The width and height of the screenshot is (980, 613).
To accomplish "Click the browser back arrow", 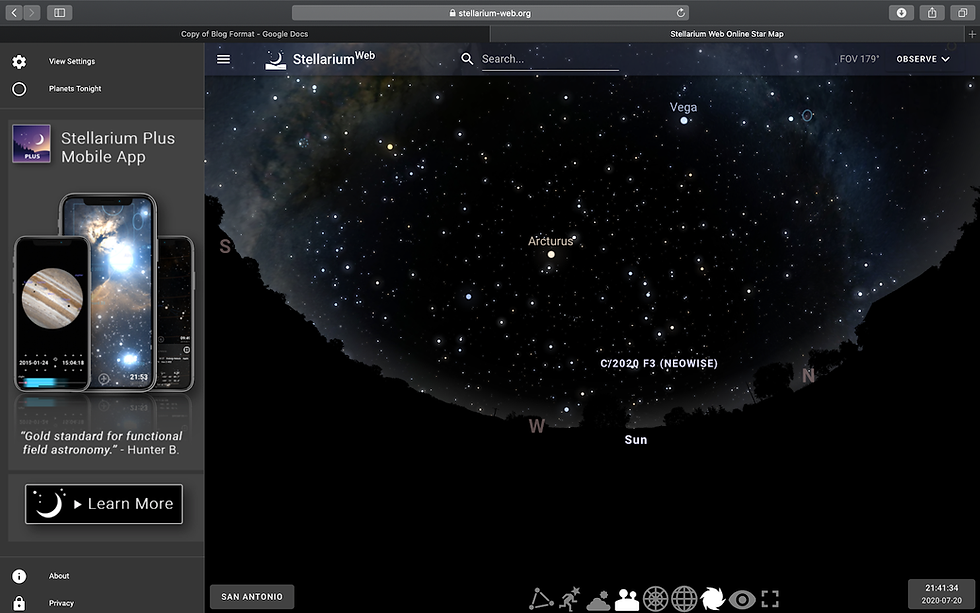I will tap(14, 12).
